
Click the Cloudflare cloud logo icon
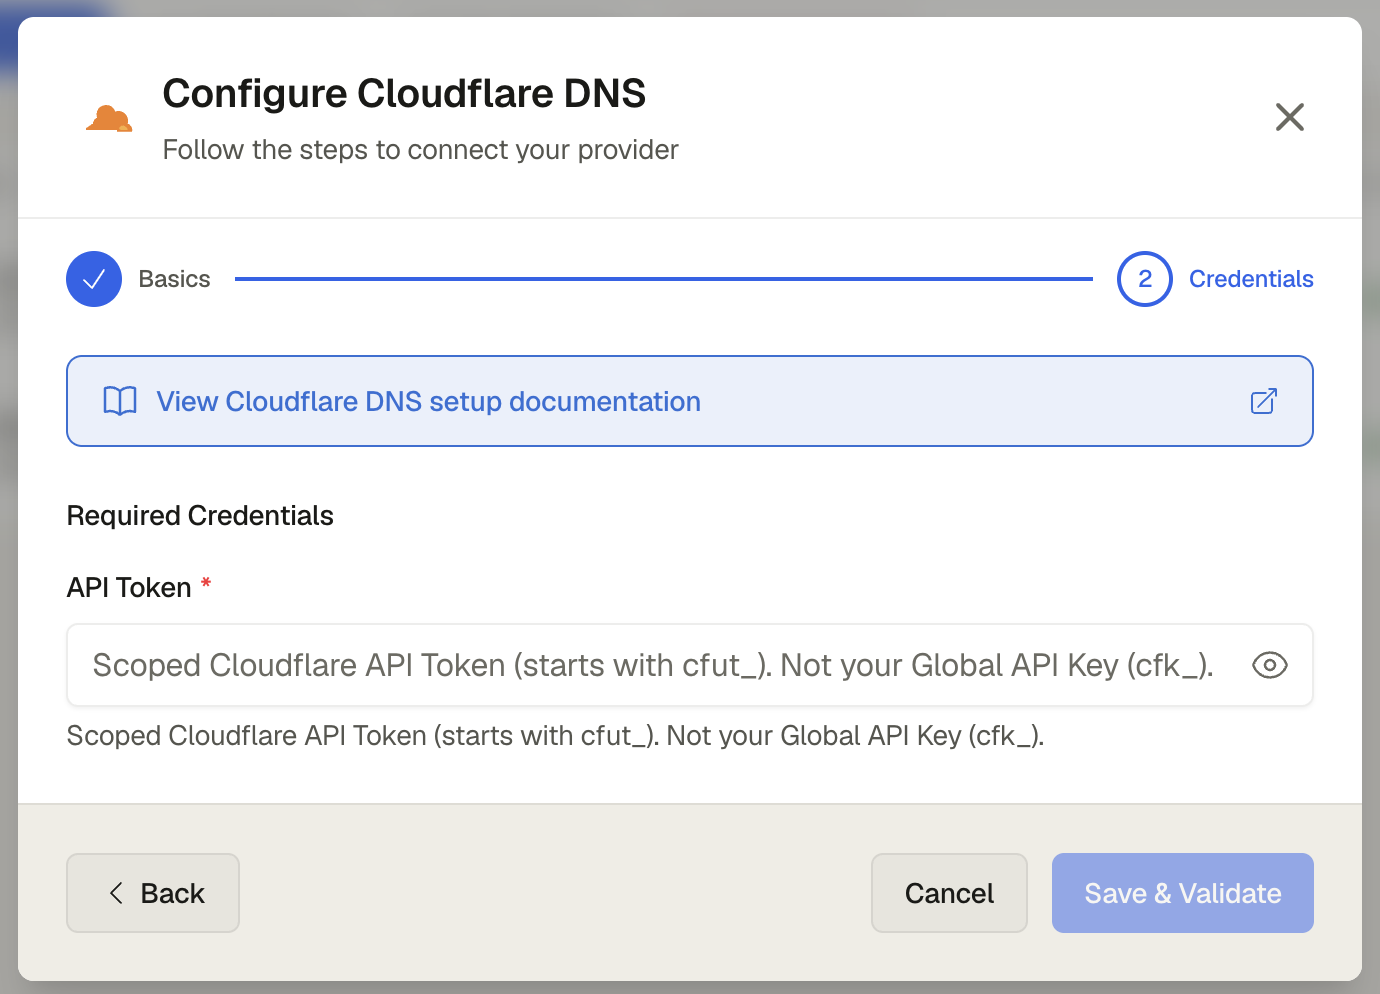(x=109, y=119)
